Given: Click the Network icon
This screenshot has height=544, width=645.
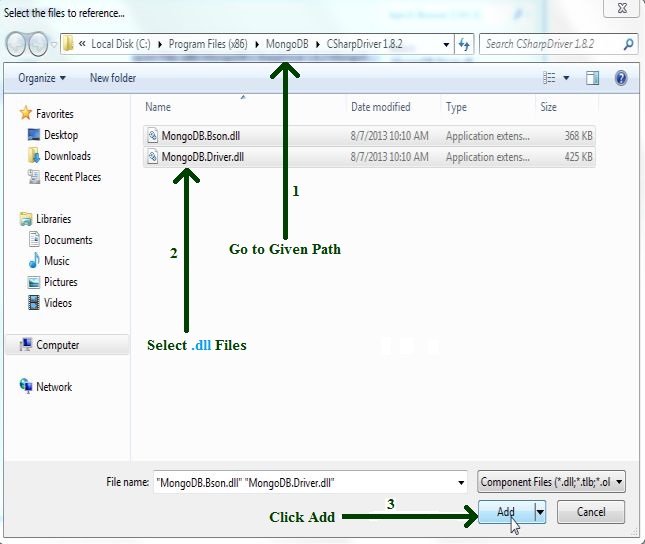Looking at the screenshot, I should click(26, 386).
